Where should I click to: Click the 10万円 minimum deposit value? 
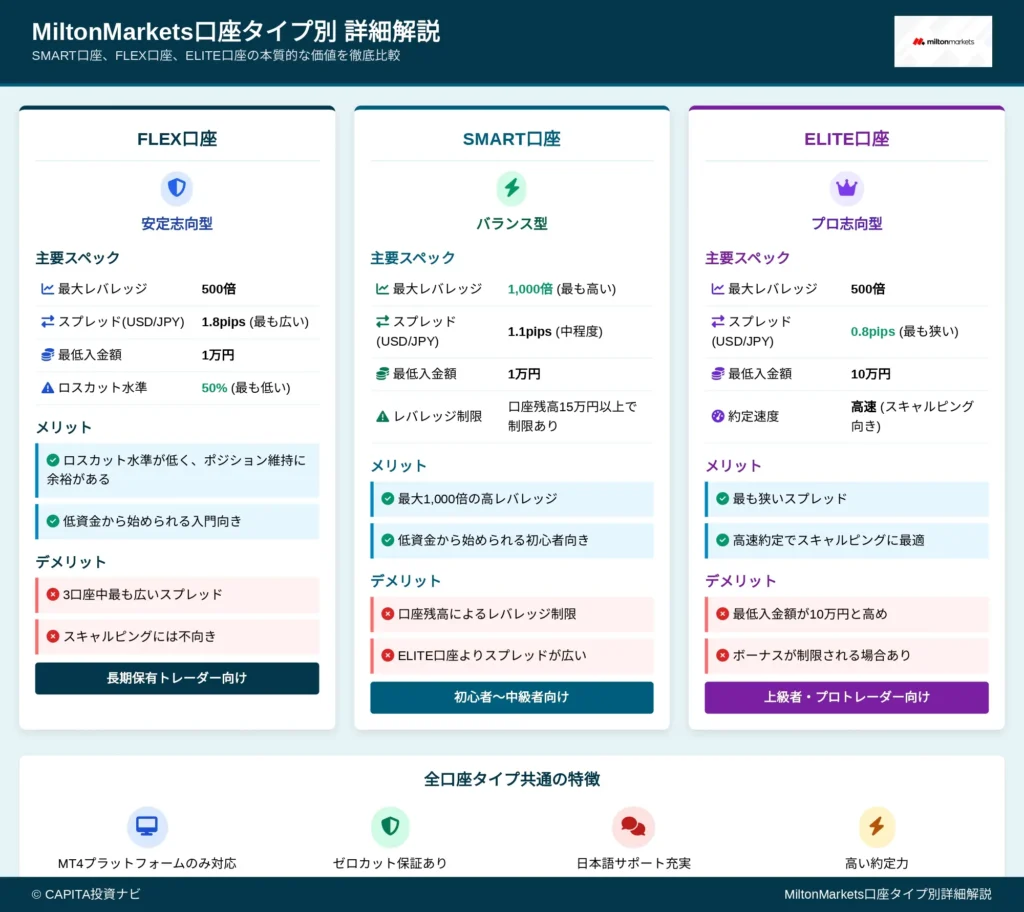(871, 374)
